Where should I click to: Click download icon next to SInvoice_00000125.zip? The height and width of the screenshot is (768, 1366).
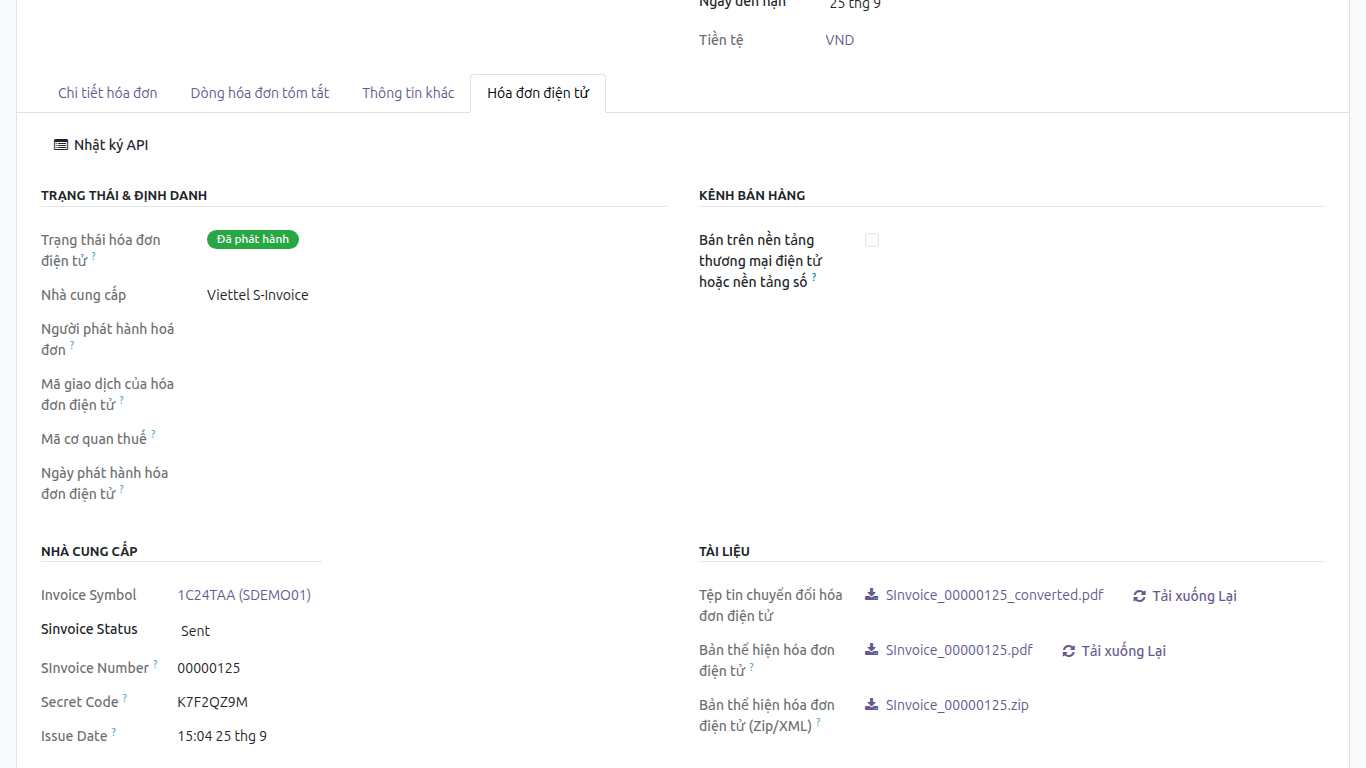click(x=871, y=705)
